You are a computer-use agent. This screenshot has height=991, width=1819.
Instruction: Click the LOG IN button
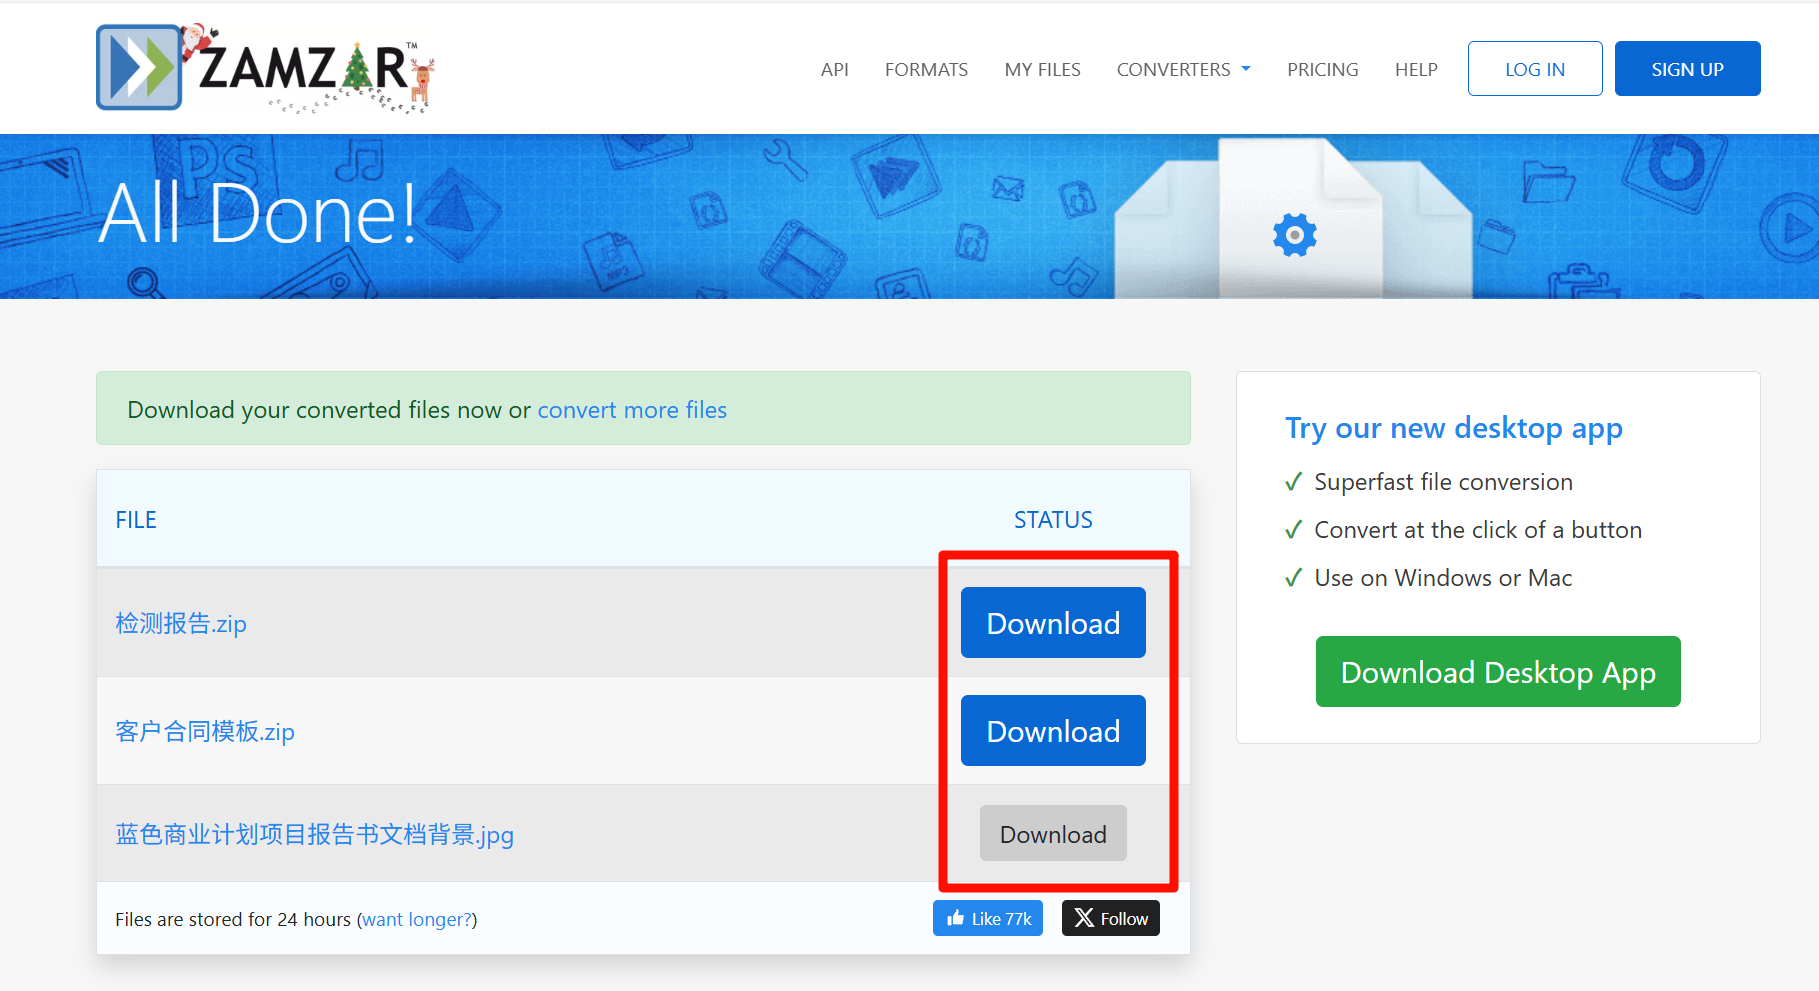[x=1534, y=69]
